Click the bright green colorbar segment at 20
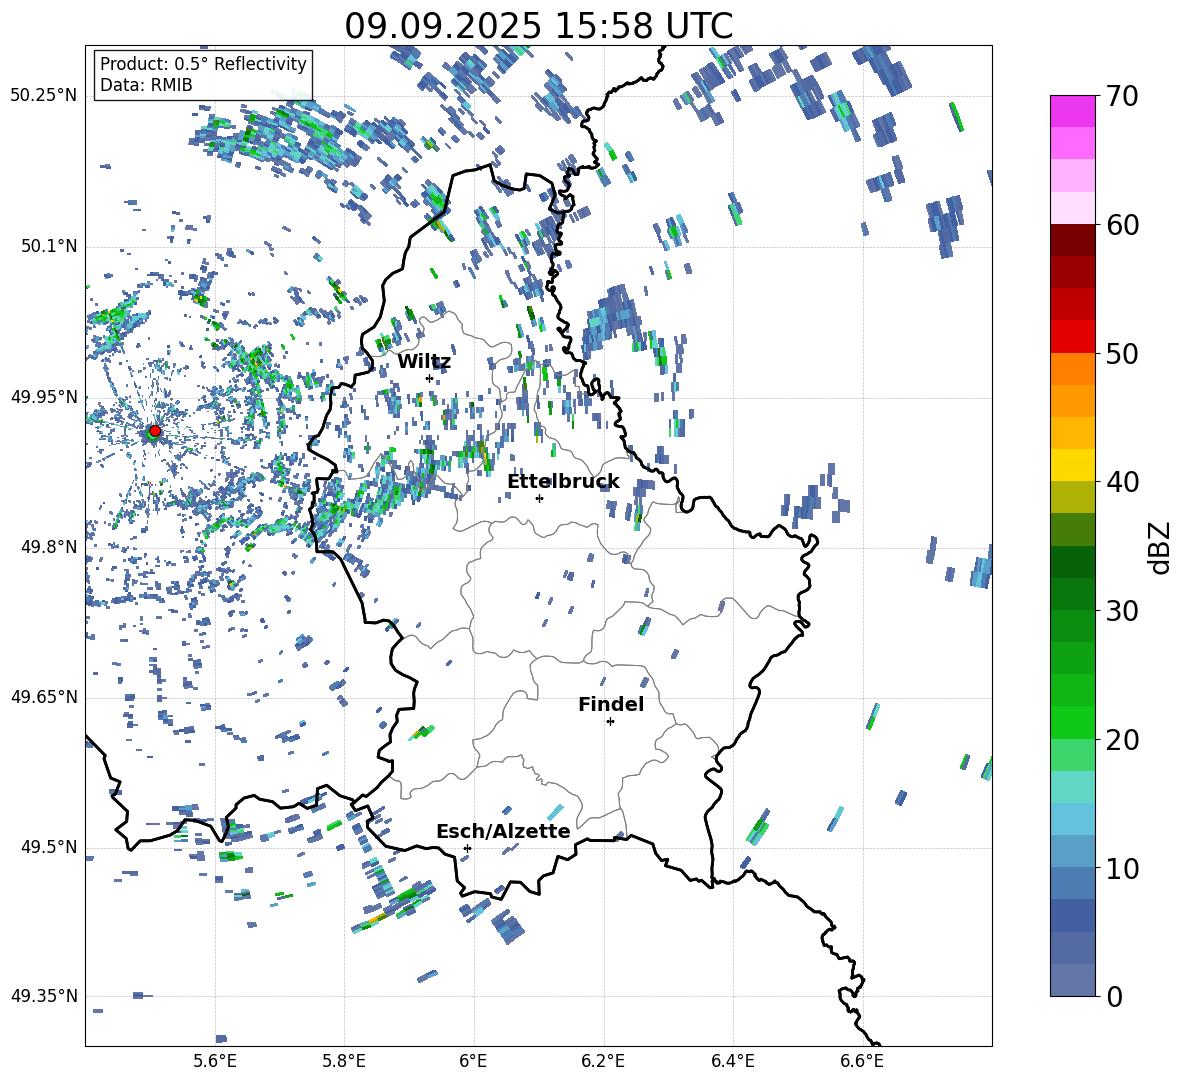1184x1081 pixels. coord(1073,722)
